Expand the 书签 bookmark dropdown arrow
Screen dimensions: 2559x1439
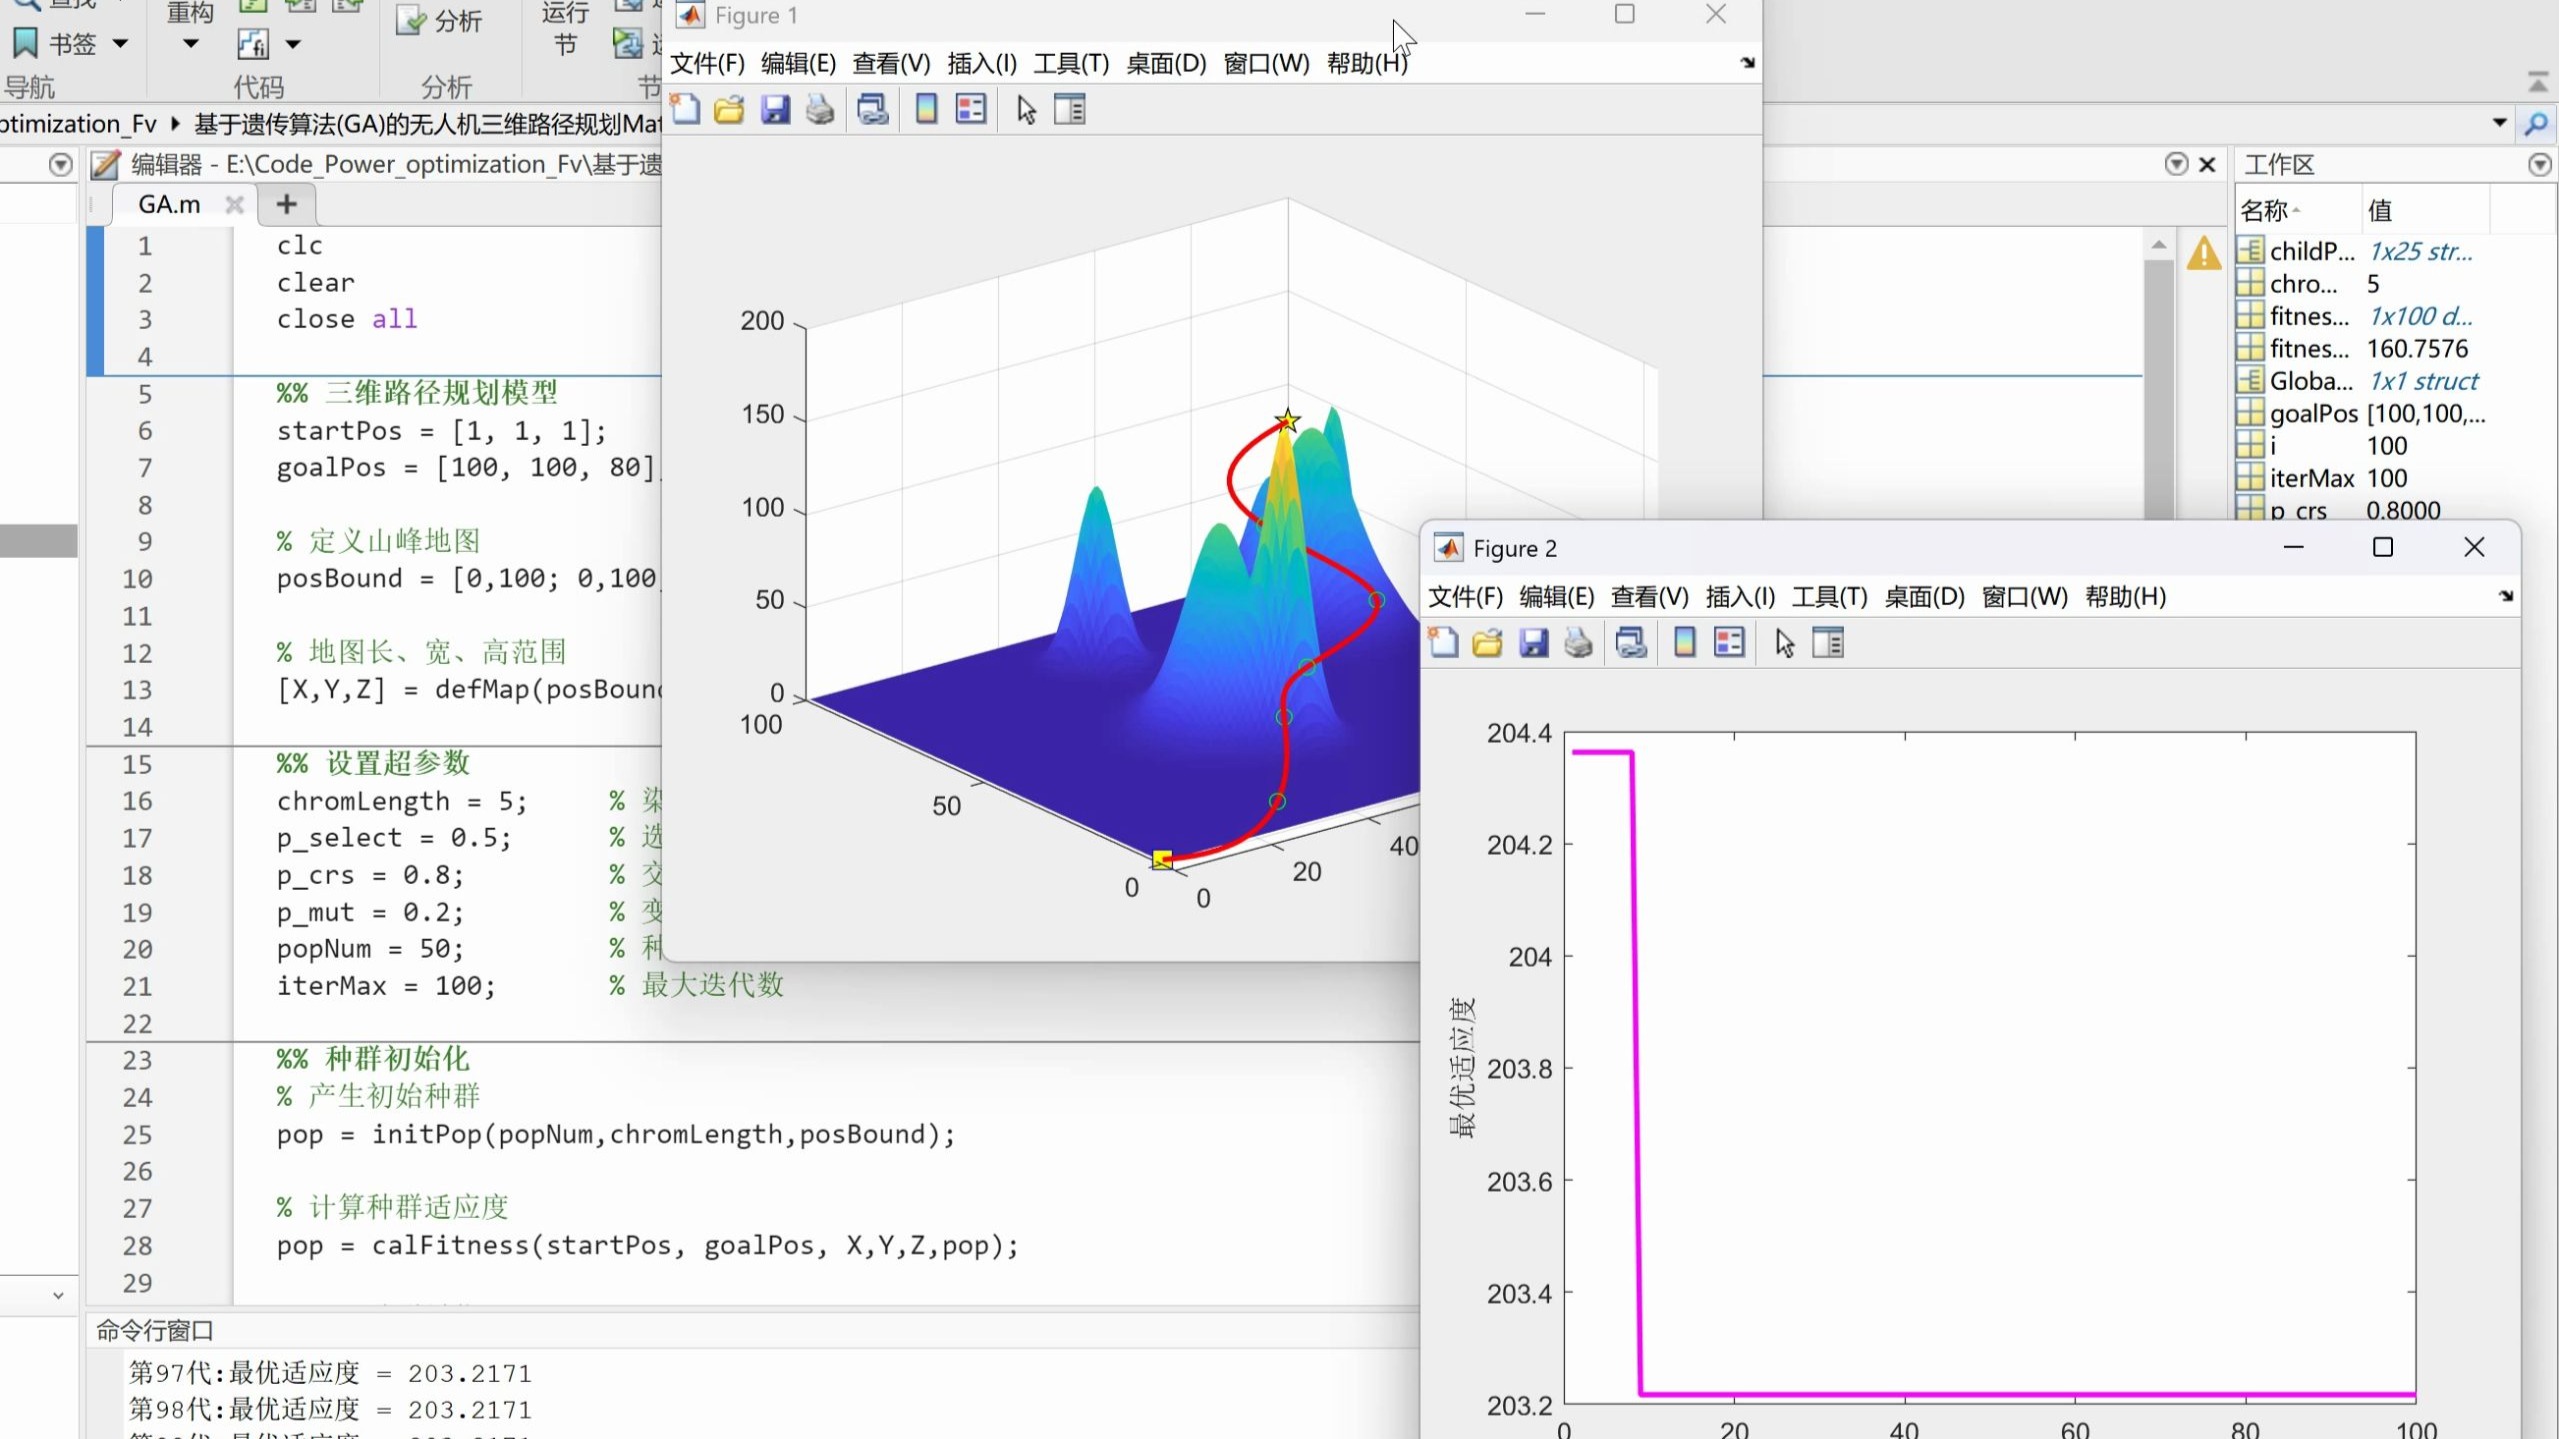121,44
